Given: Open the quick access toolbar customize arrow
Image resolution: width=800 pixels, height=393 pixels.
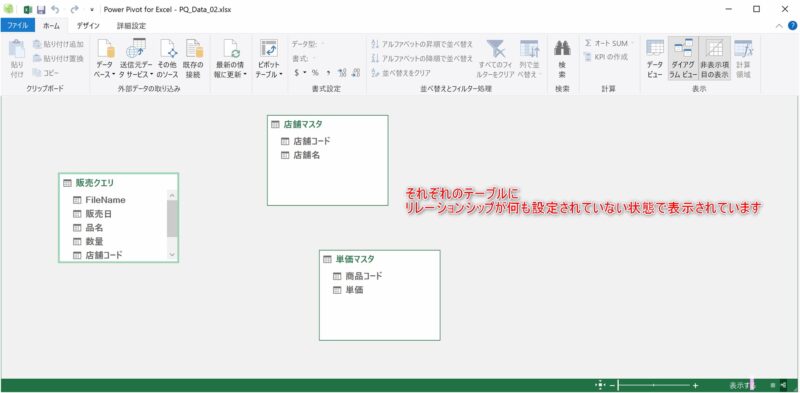Looking at the screenshot, I should (91, 10).
